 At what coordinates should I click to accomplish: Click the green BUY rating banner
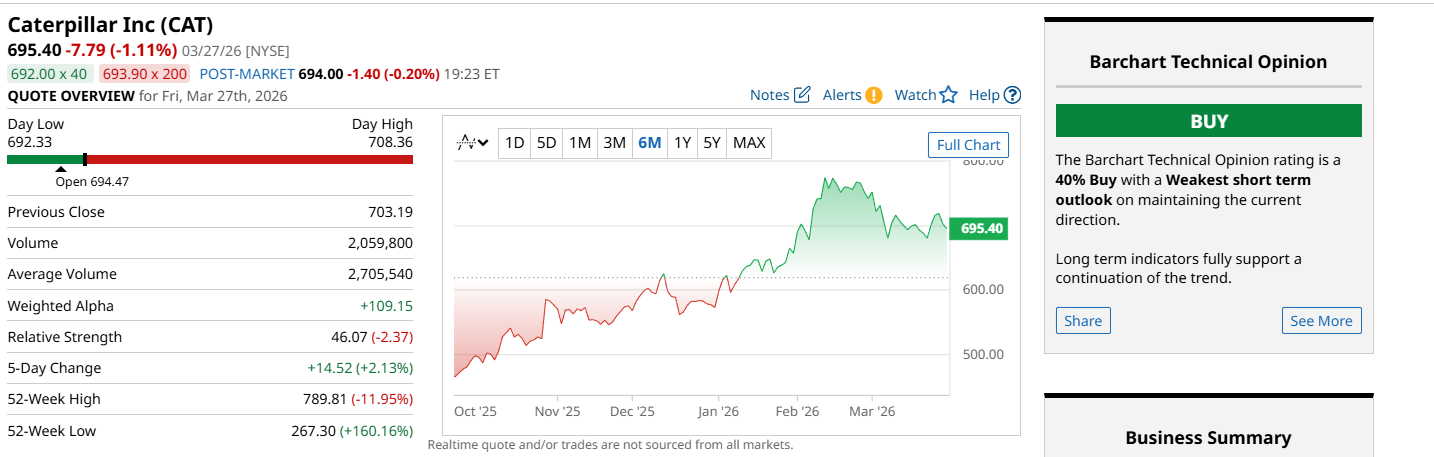(1208, 121)
